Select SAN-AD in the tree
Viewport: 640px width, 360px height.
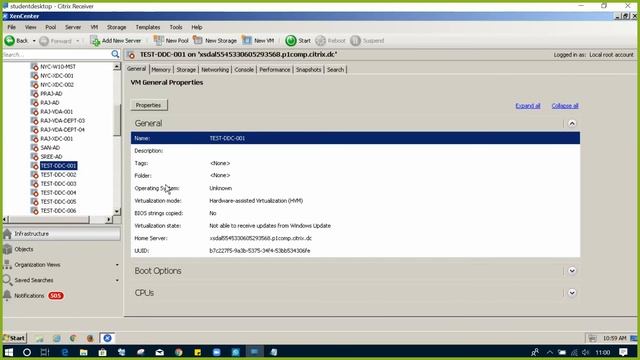point(50,147)
